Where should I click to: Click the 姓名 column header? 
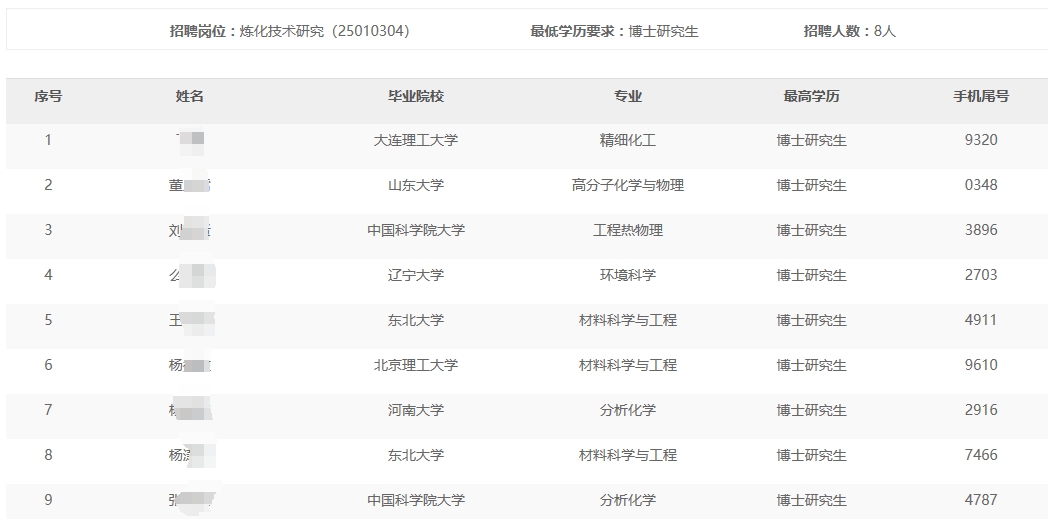[189, 96]
